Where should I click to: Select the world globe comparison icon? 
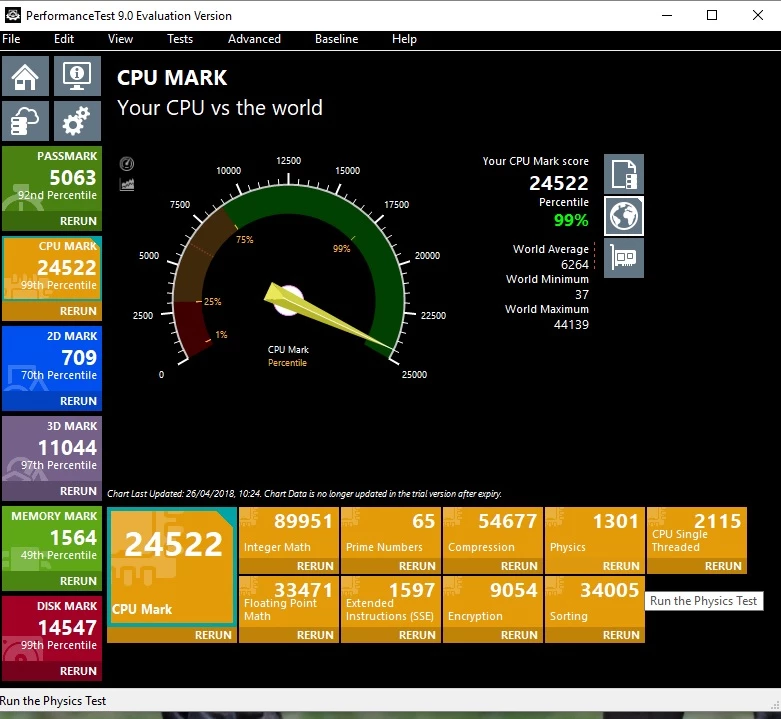click(x=624, y=216)
